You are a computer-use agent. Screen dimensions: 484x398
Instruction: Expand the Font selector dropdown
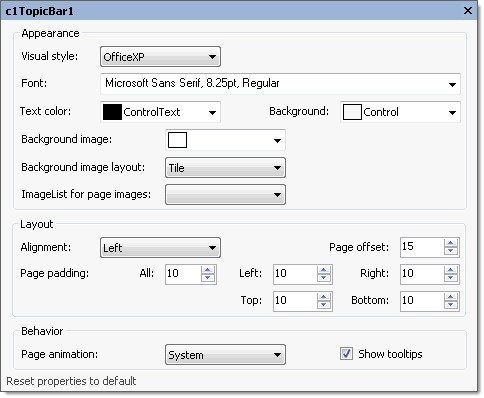[x=280, y=84]
